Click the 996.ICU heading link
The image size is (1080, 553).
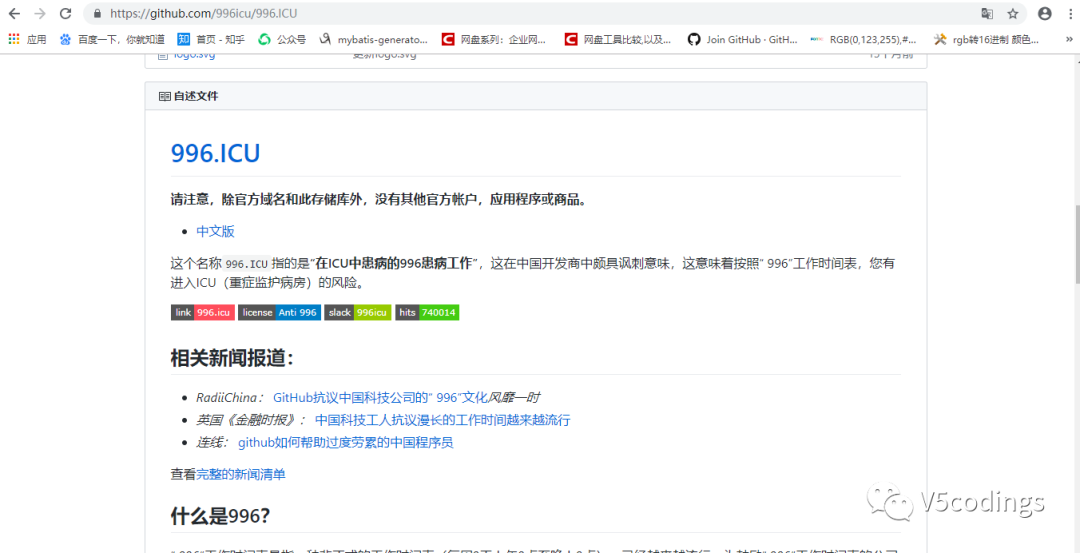click(x=215, y=153)
